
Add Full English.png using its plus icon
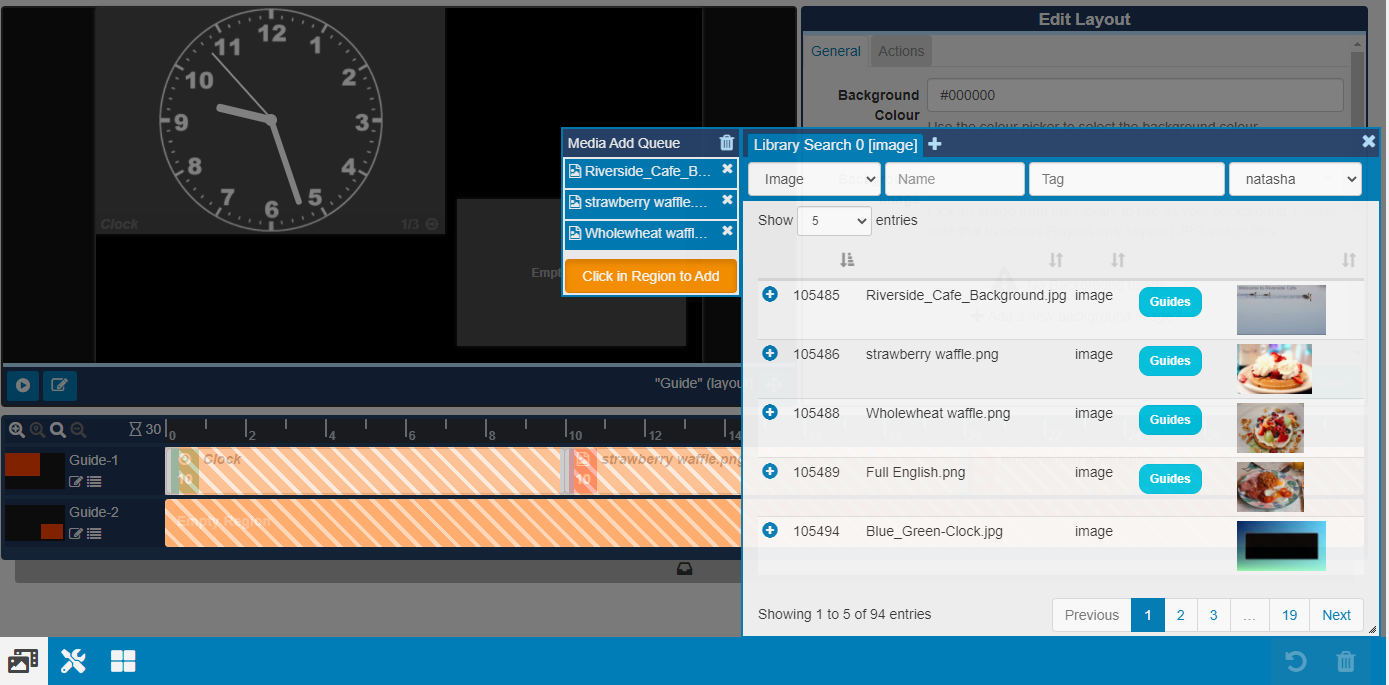point(770,471)
